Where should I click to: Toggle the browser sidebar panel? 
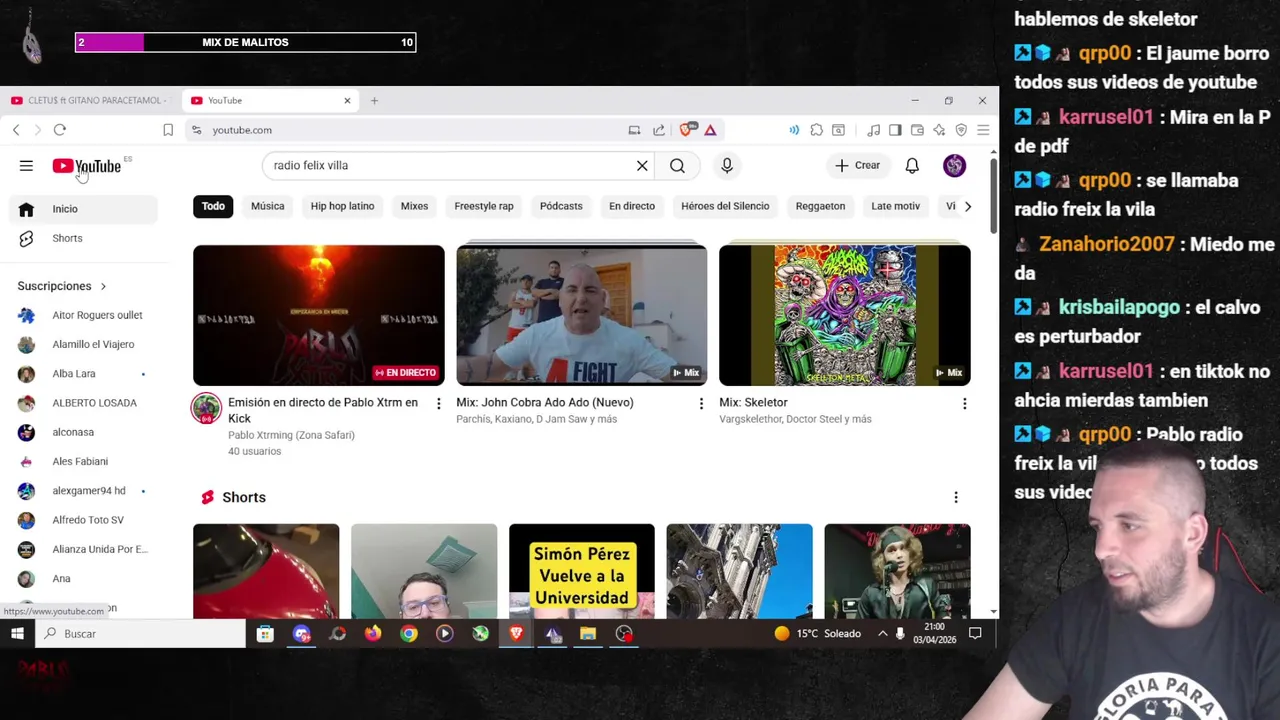895,130
